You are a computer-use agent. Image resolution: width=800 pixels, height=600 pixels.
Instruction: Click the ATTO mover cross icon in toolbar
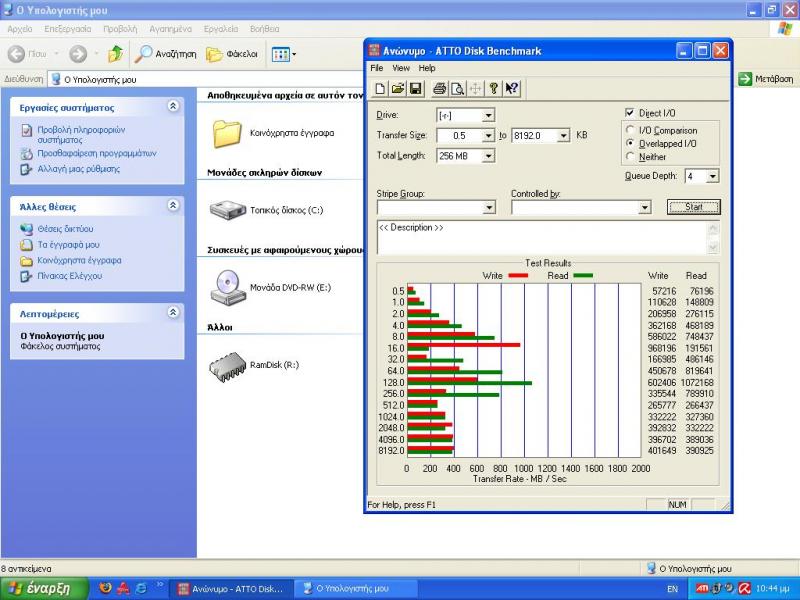tap(475, 89)
